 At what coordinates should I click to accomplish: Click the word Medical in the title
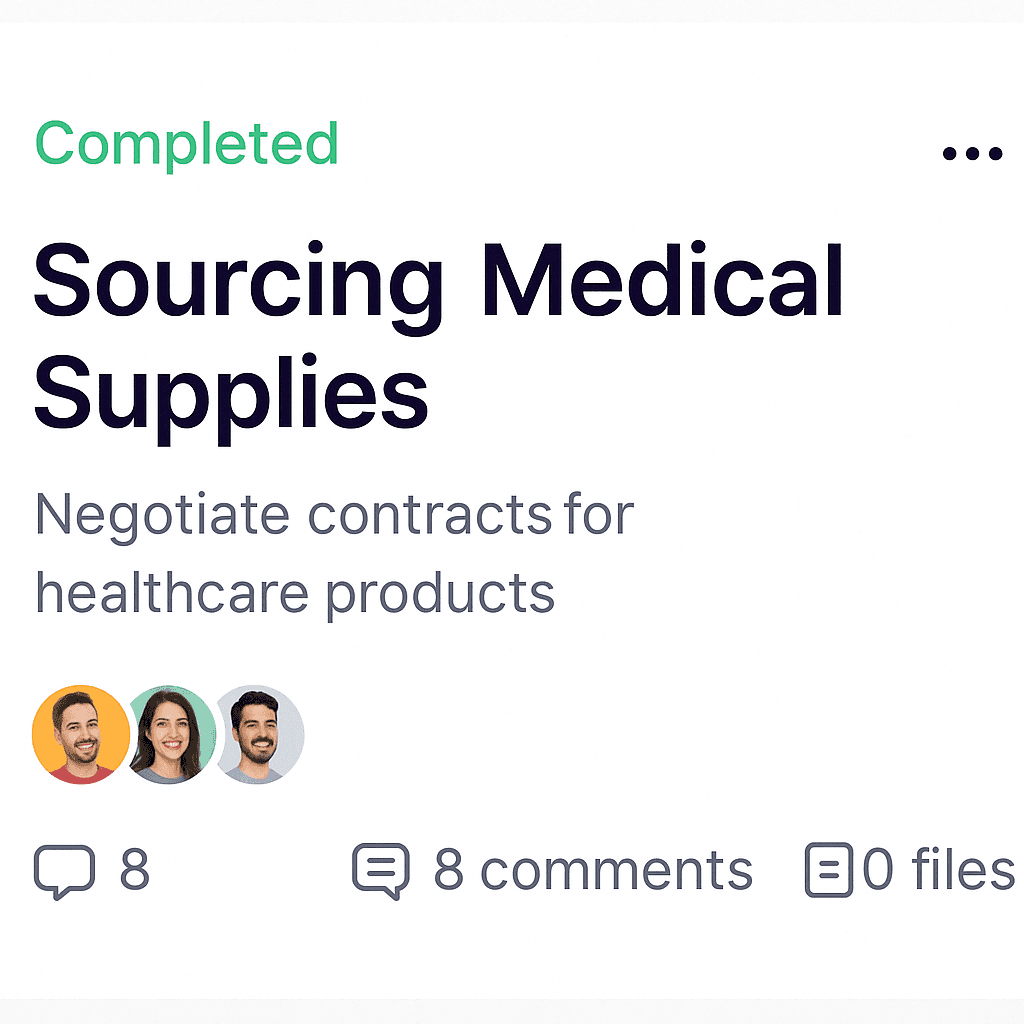click(662, 280)
